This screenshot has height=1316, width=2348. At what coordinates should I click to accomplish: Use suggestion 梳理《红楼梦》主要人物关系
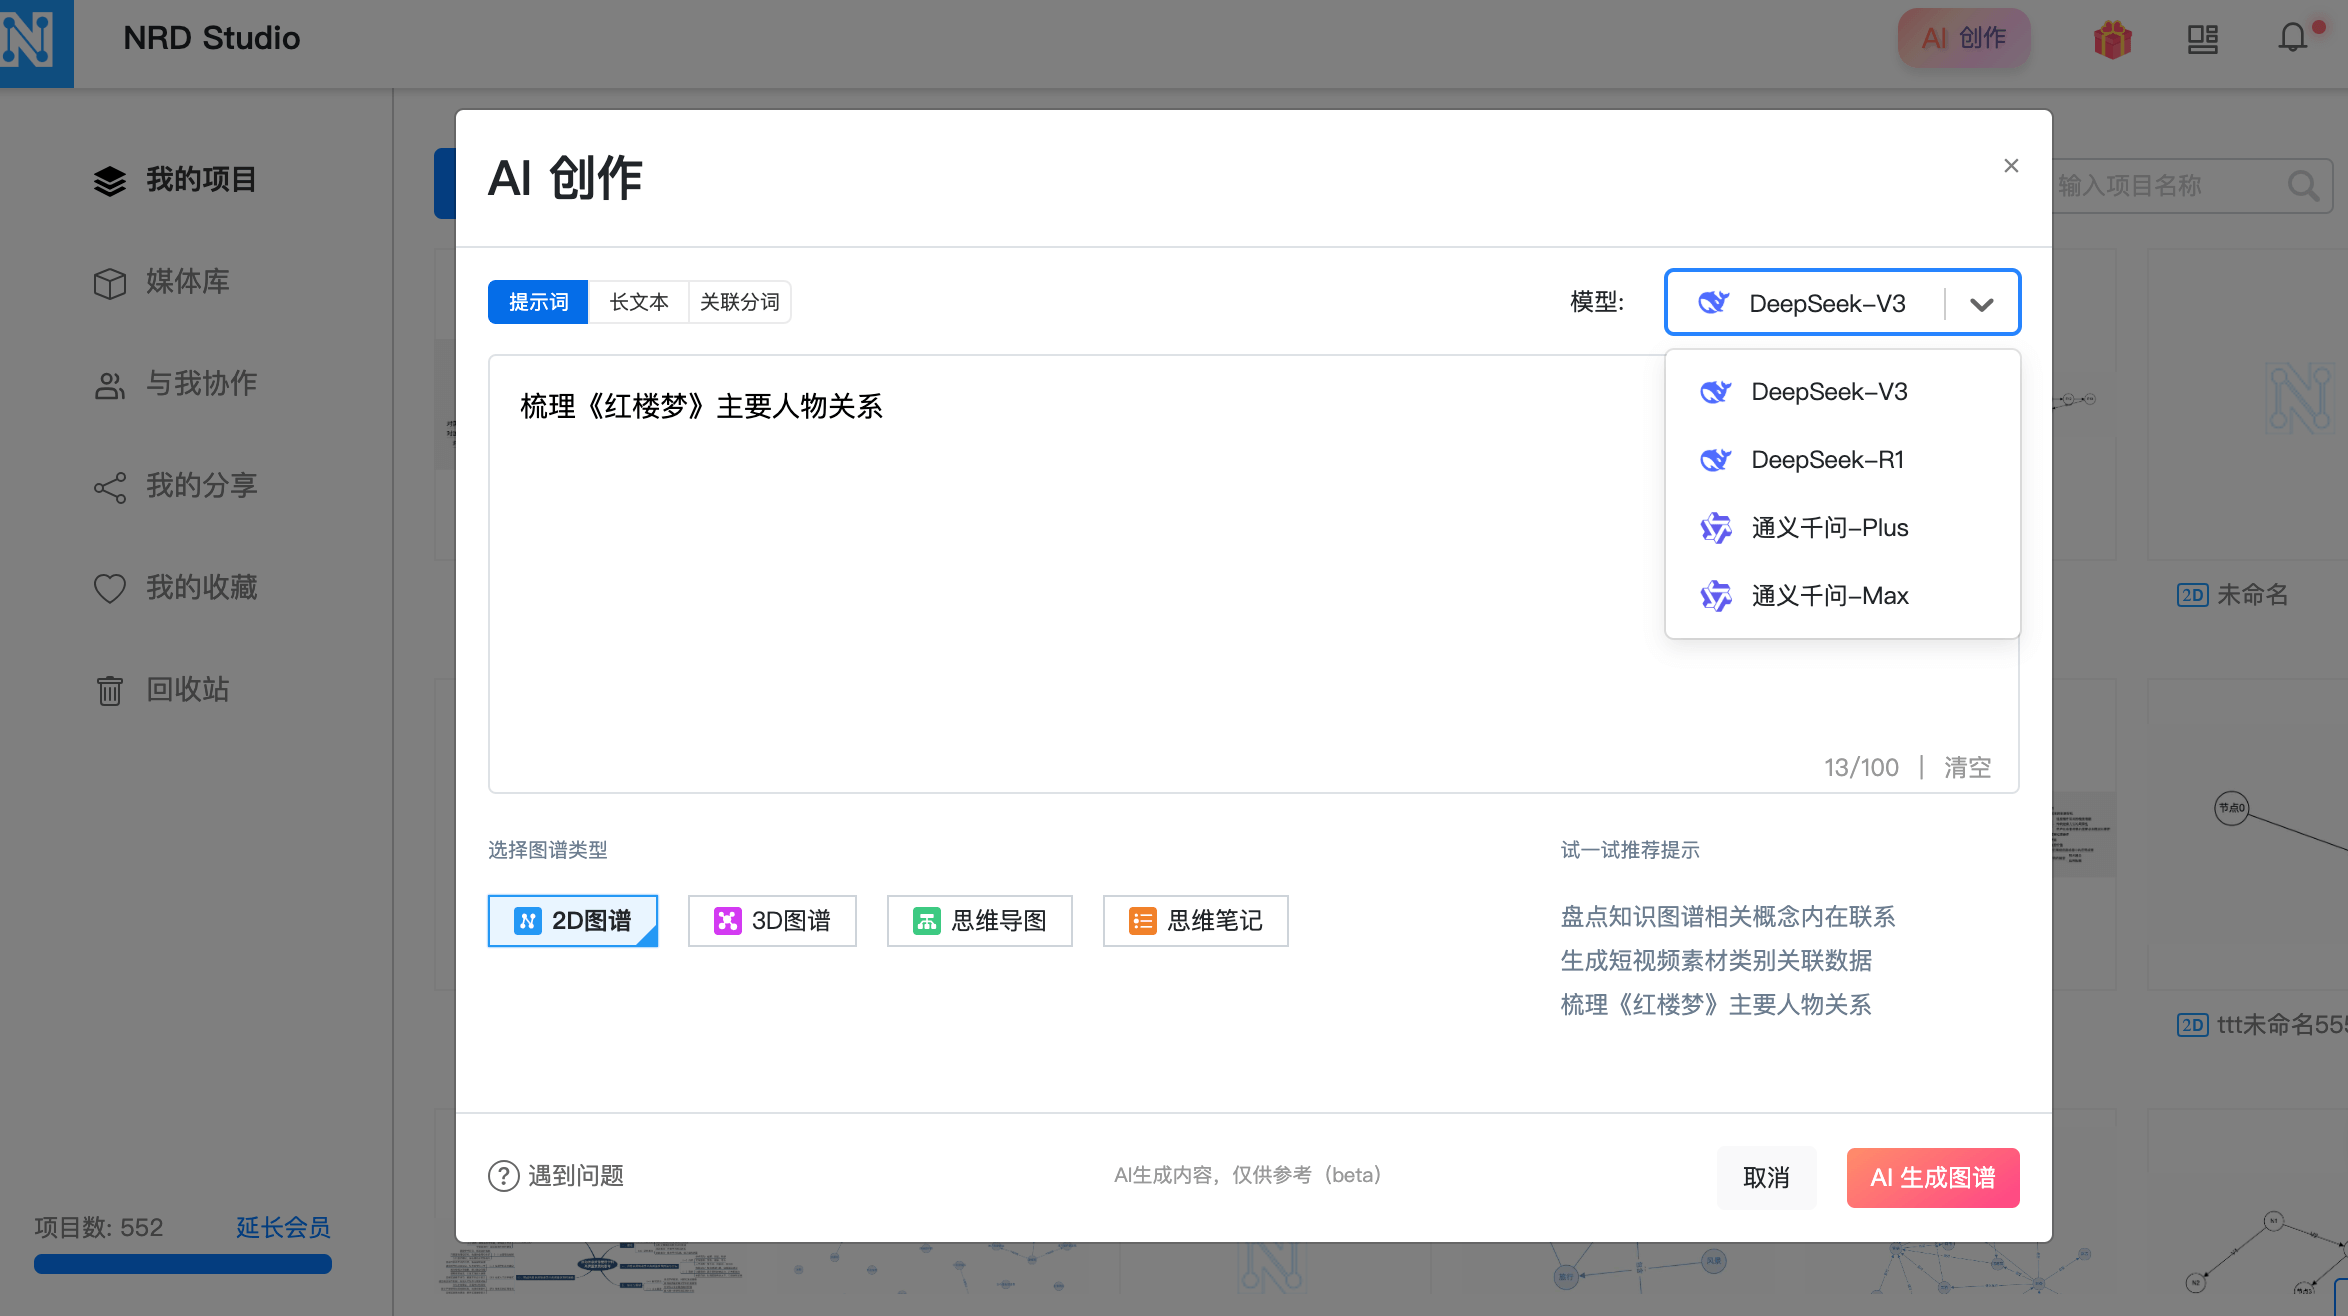pyautogui.click(x=1716, y=1005)
